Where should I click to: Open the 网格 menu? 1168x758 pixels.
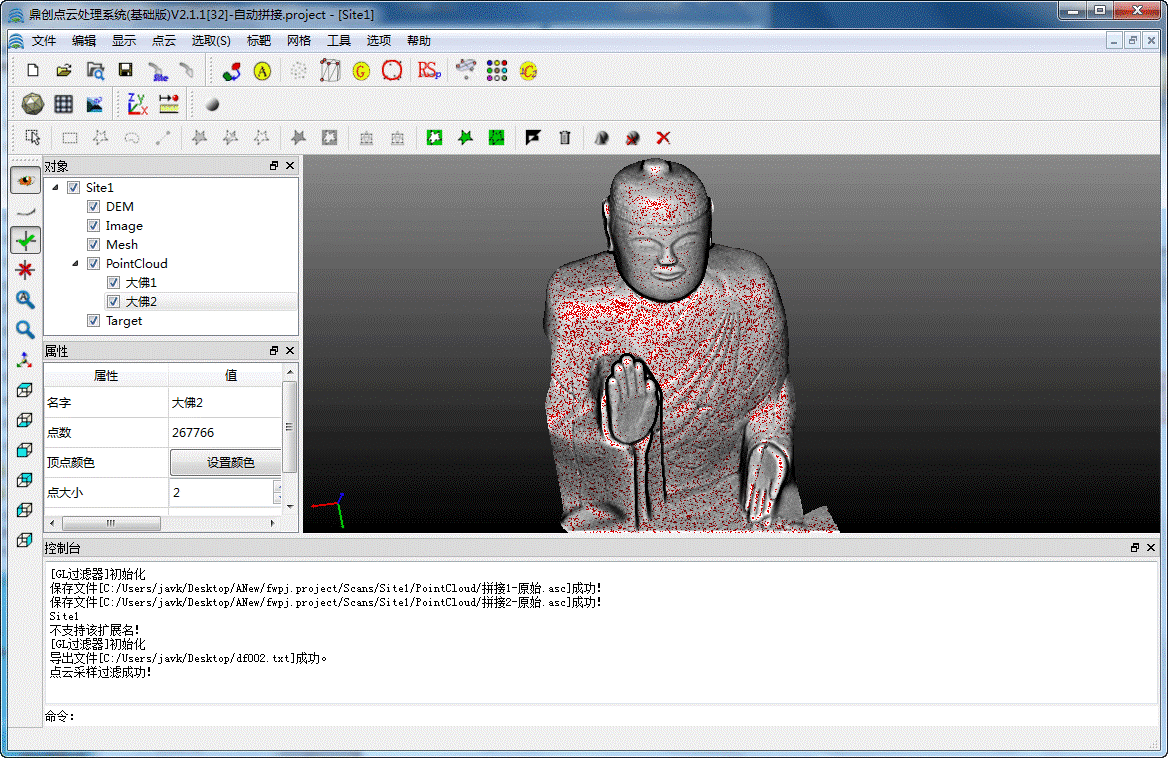(298, 41)
